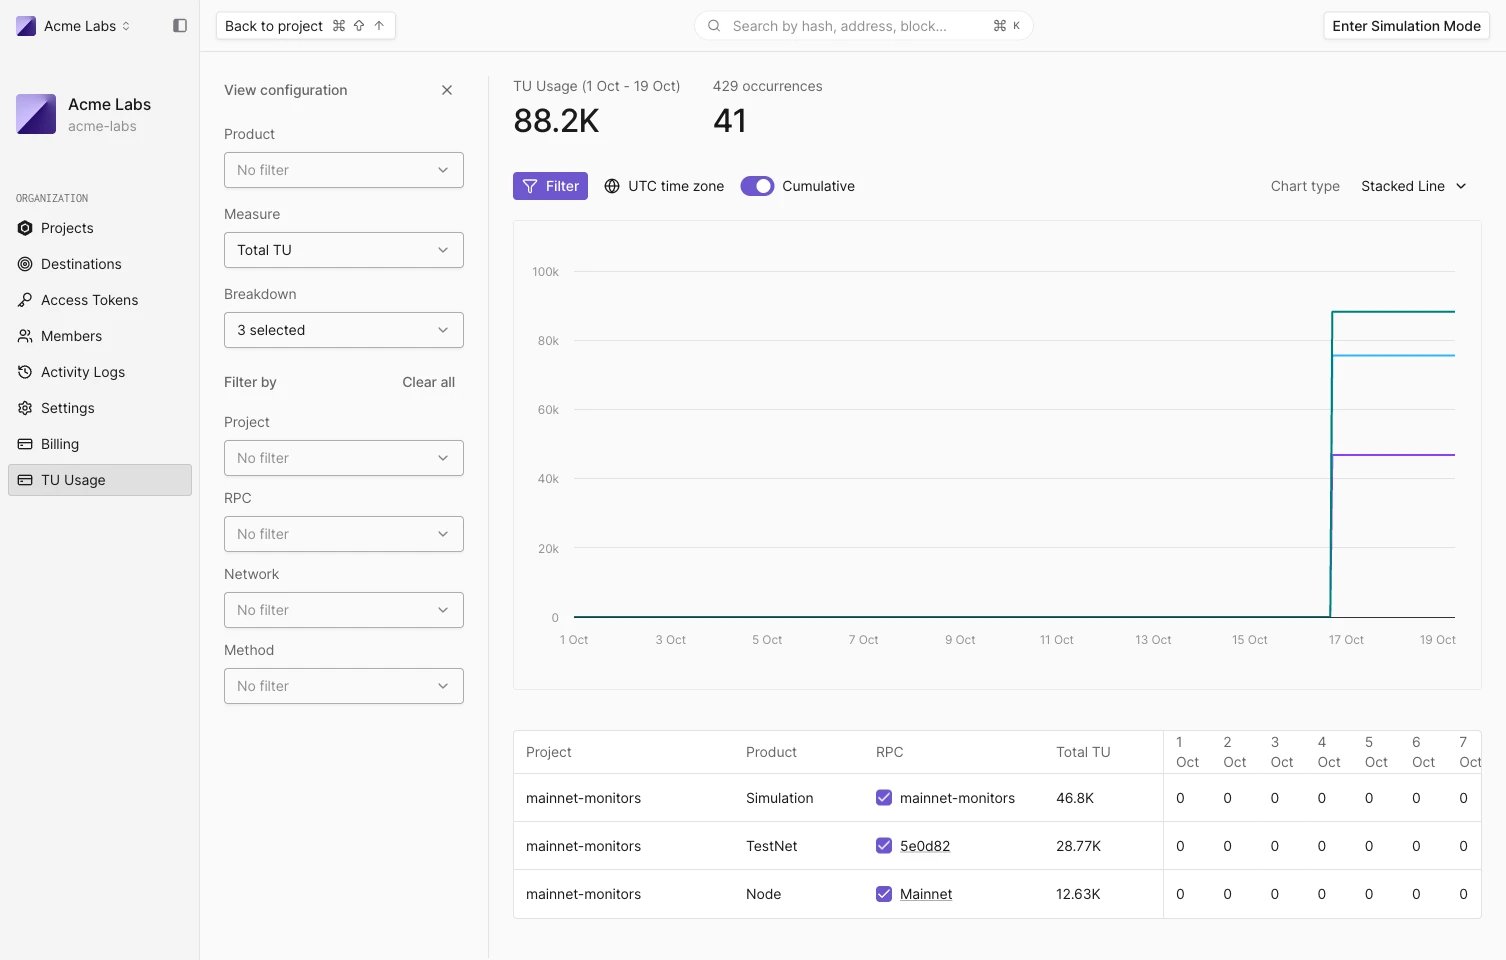Close the View configuration panel

pyautogui.click(x=447, y=90)
